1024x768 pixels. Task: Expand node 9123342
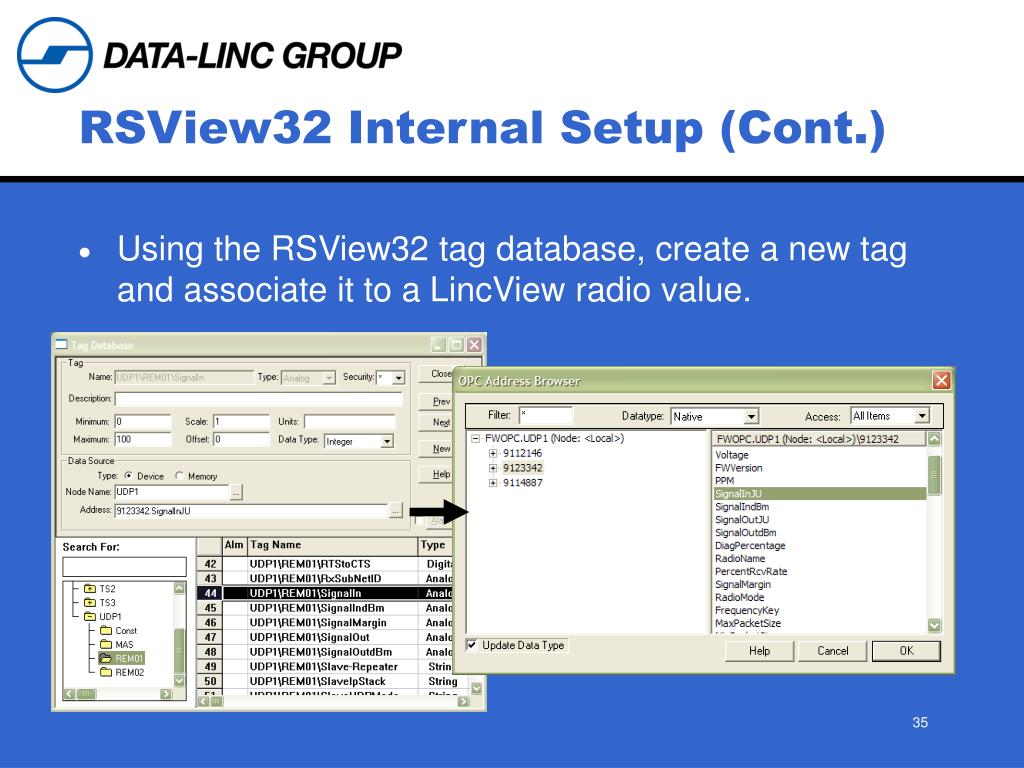[493, 468]
